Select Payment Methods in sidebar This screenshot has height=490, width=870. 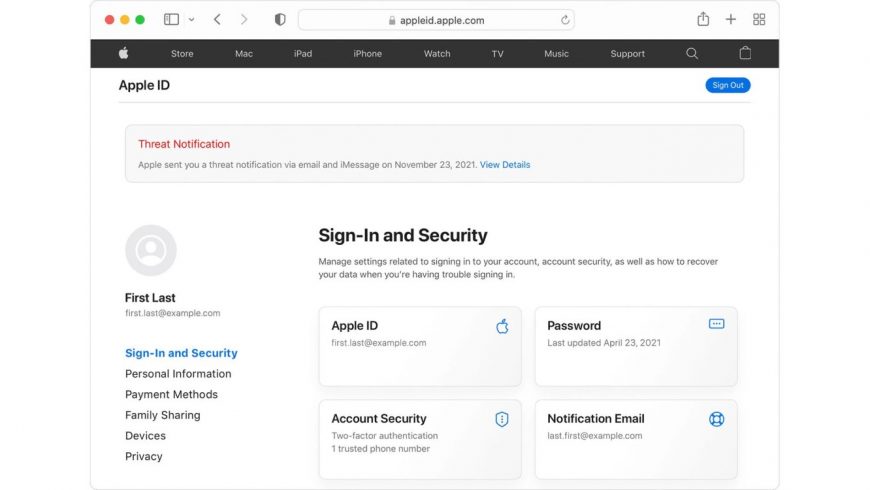coord(171,394)
